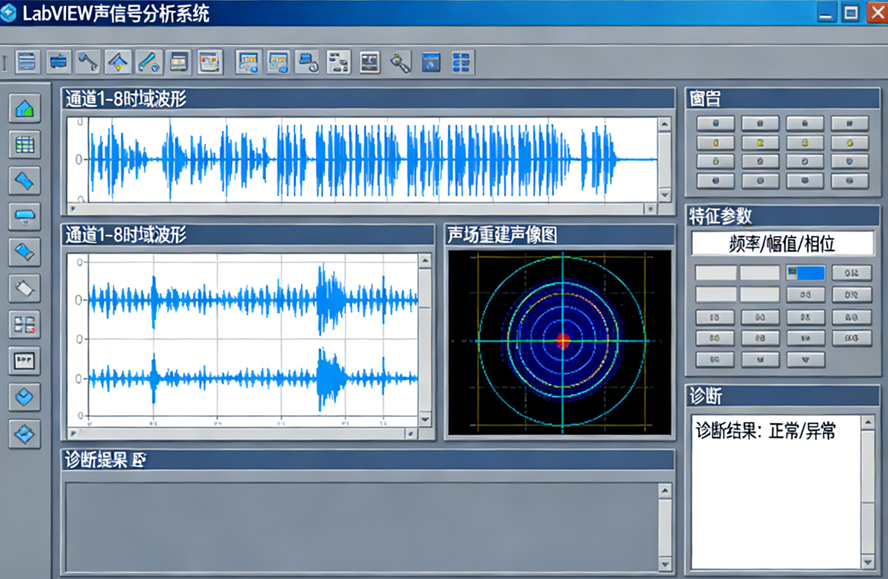
Task: Toggle the top-right button in 窗口 panel
Action: (850, 123)
